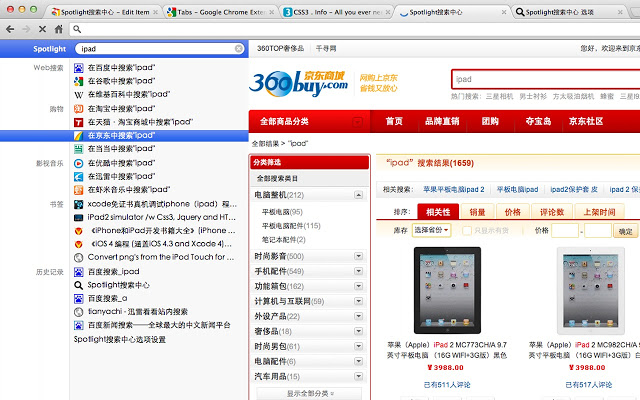Viewport: 640px width, 400px height.
Task: Switch to the CSS3 . Info browser tab
Action: click(x=336, y=12)
